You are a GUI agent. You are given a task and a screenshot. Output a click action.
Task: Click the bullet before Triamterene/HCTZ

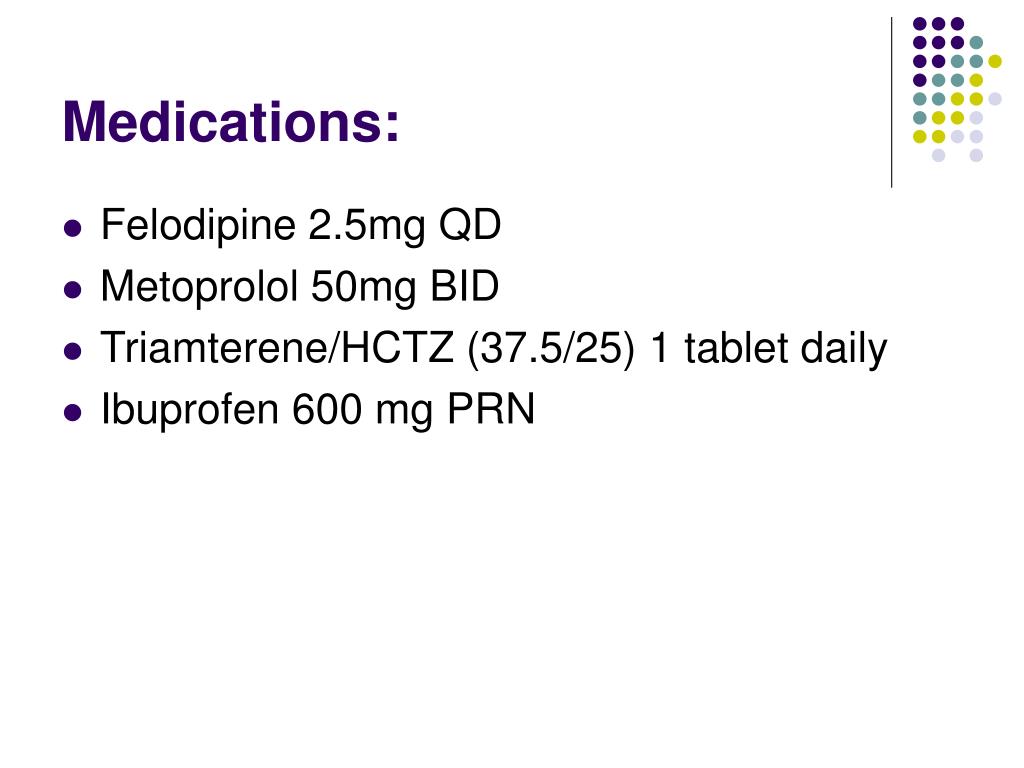(73, 351)
